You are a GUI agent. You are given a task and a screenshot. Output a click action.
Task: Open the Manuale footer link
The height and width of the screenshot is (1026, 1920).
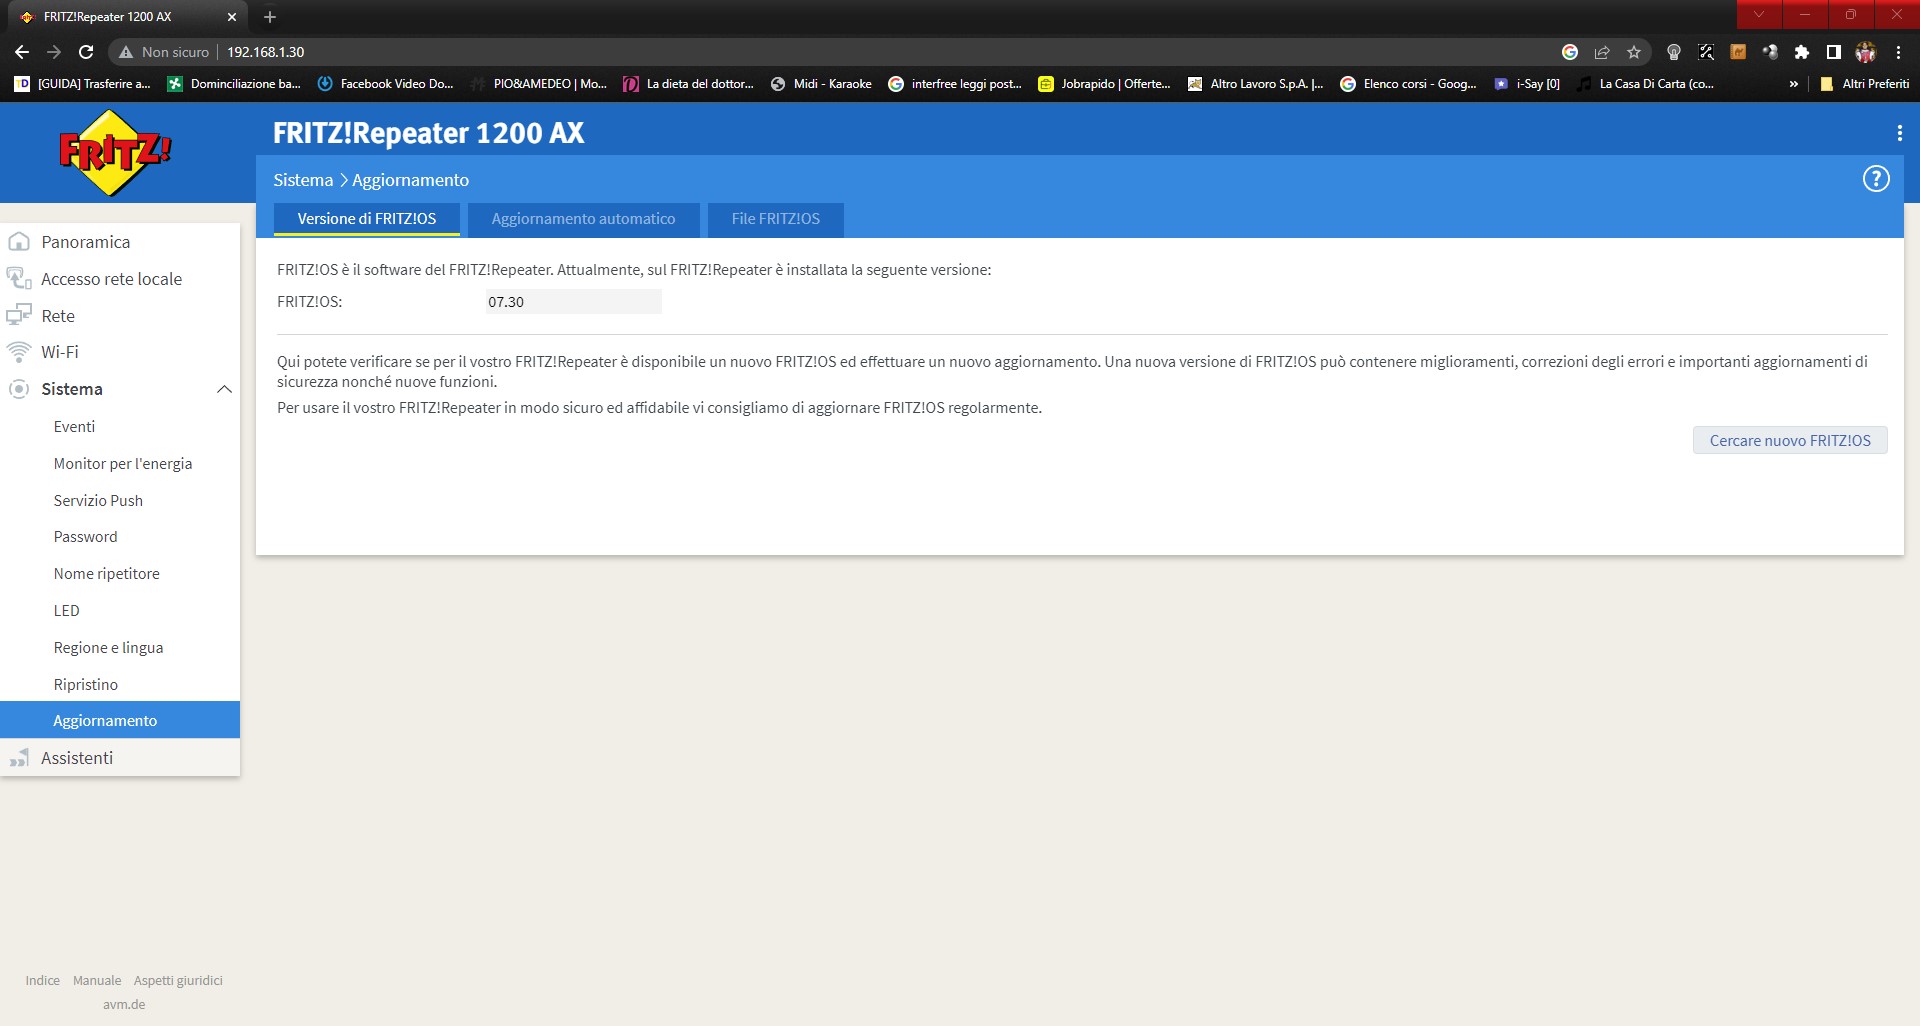pyautogui.click(x=97, y=981)
